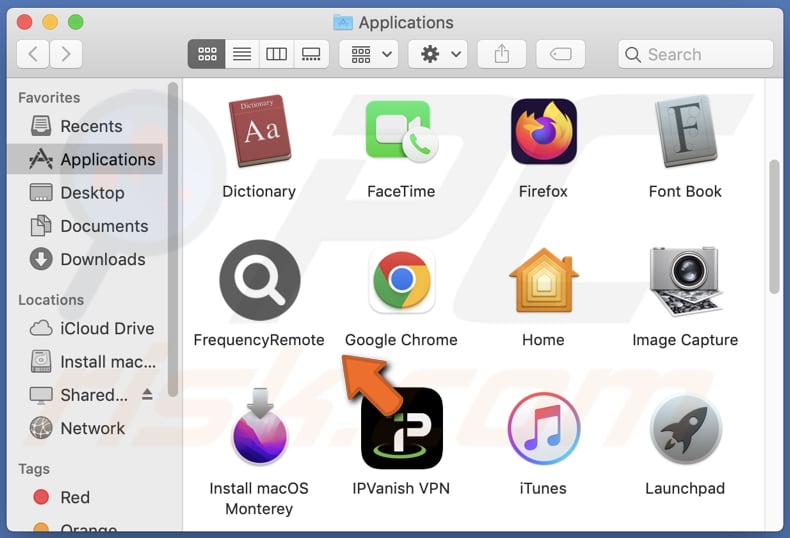Viewport: 790px width, 538px height.
Task: Click the Install macOS Monterey icon
Action: [x=259, y=426]
